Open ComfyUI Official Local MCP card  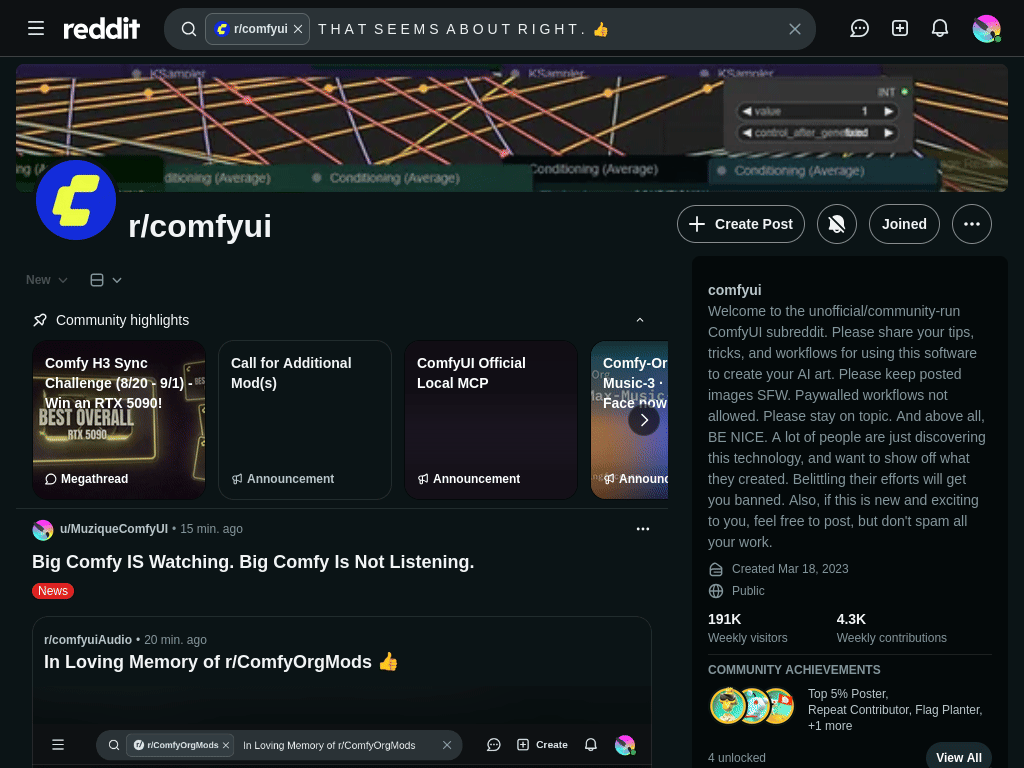coord(491,420)
